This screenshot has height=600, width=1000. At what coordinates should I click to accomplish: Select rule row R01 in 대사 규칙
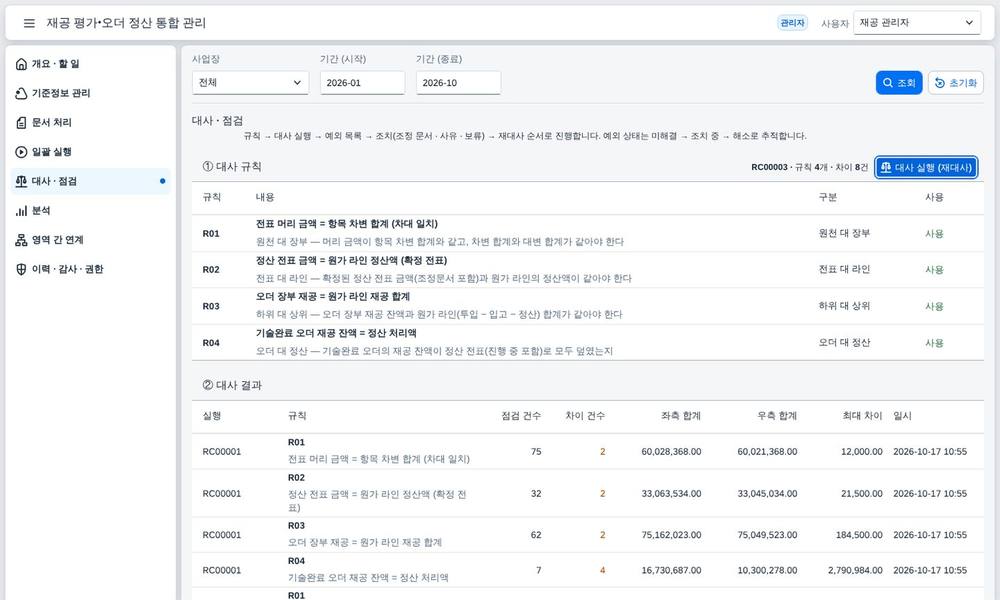[x=587, y=233]
